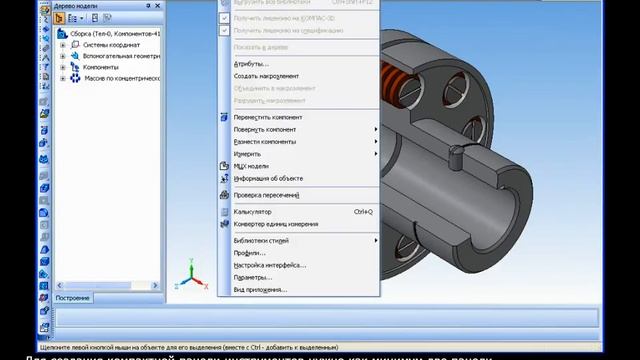Screen dimensions: 640x360
Task: Click the document icon in tree toolbar
Action: point(95,18)
